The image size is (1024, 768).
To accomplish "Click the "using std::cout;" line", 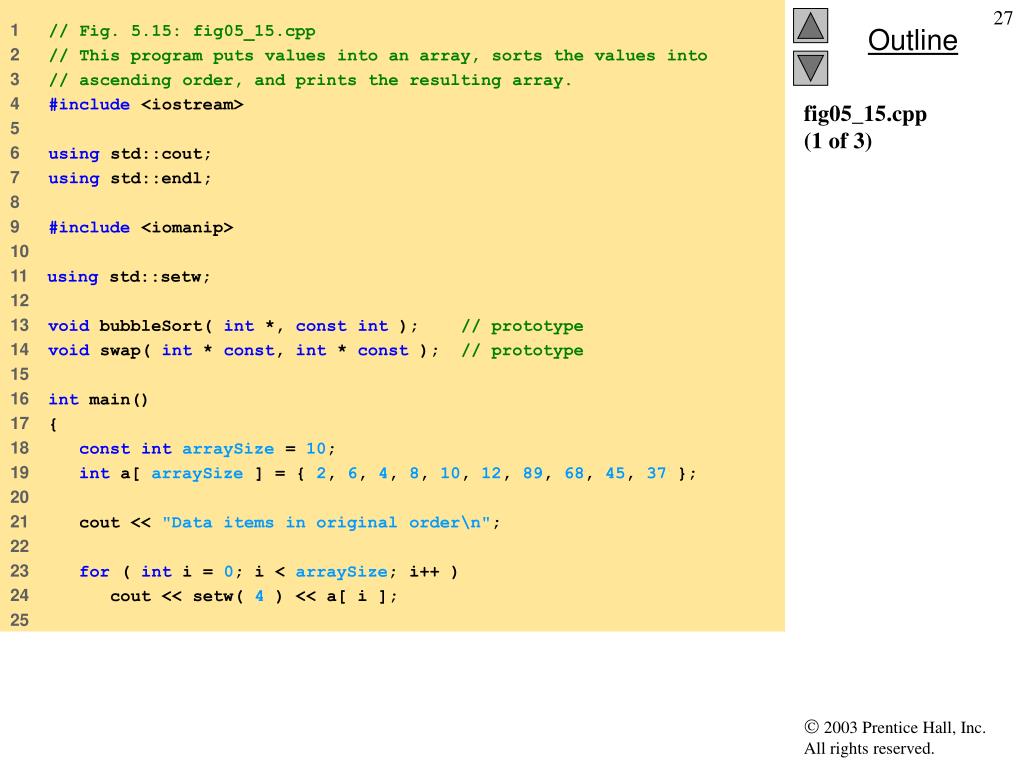I will (130, 154).
